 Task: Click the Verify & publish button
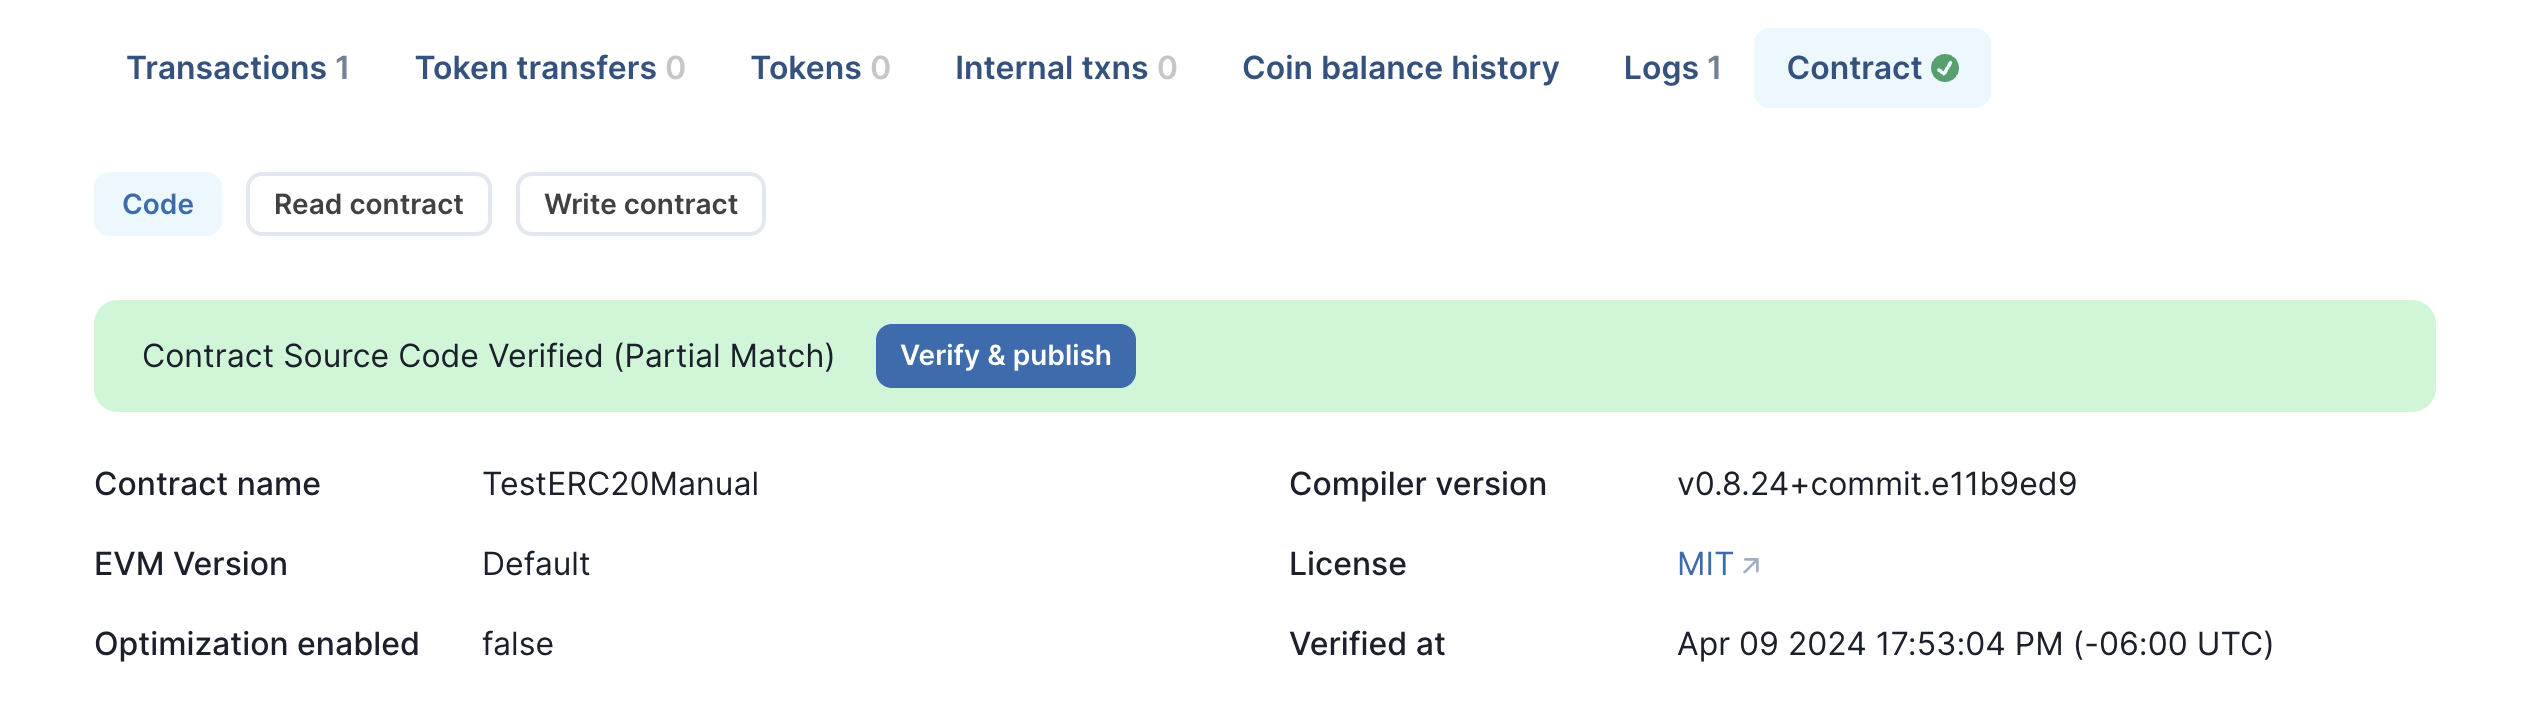[x=1006, y=356]
